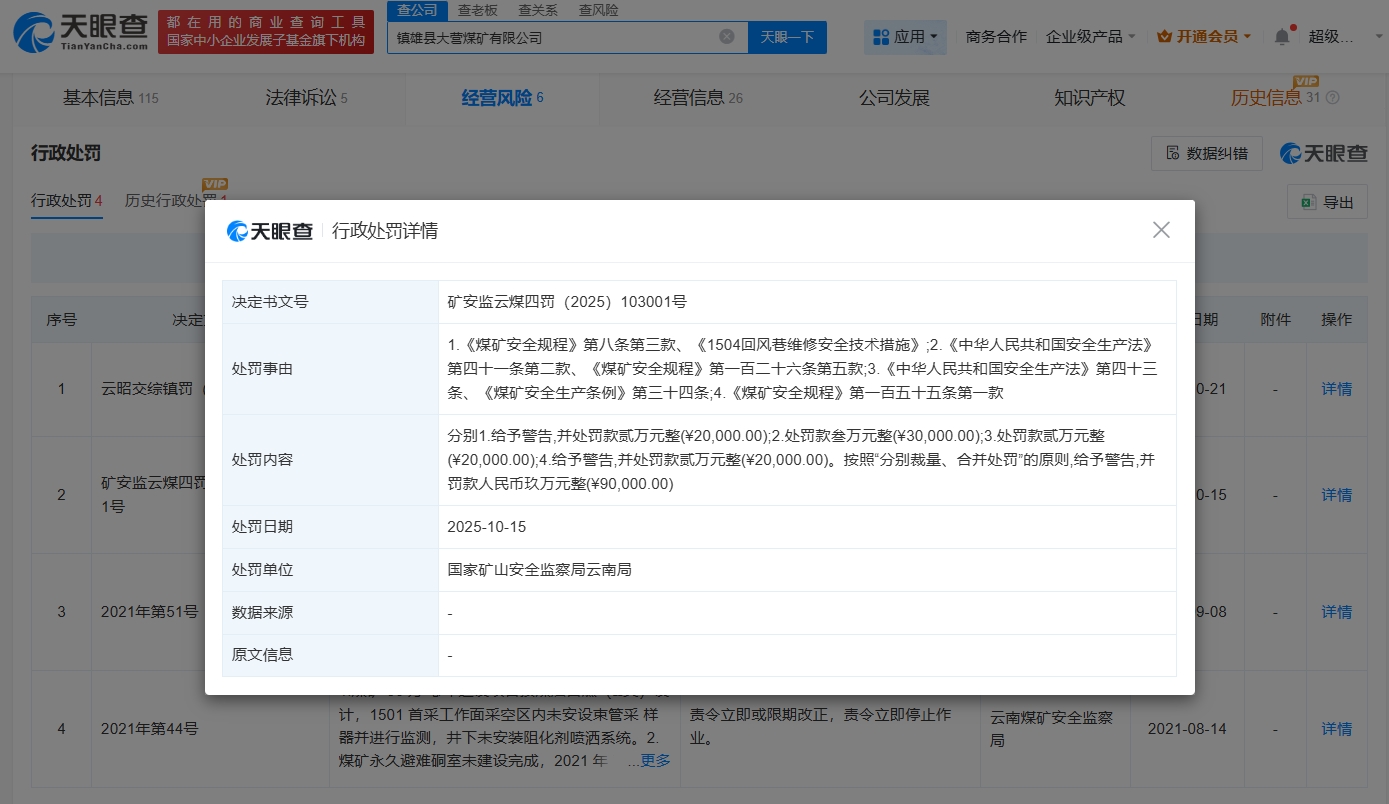Switch to the 查公司 search tab
This screenshot has width=1389, height=804.
pos(417,10)
